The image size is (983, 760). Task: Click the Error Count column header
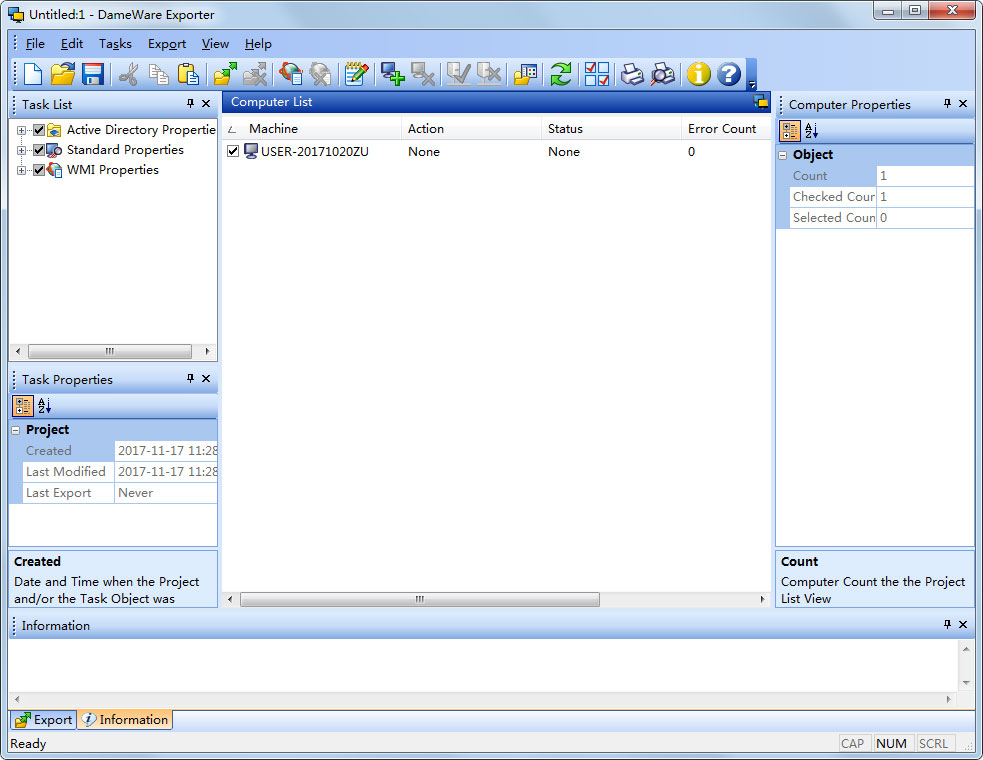(x=721, y=129)
